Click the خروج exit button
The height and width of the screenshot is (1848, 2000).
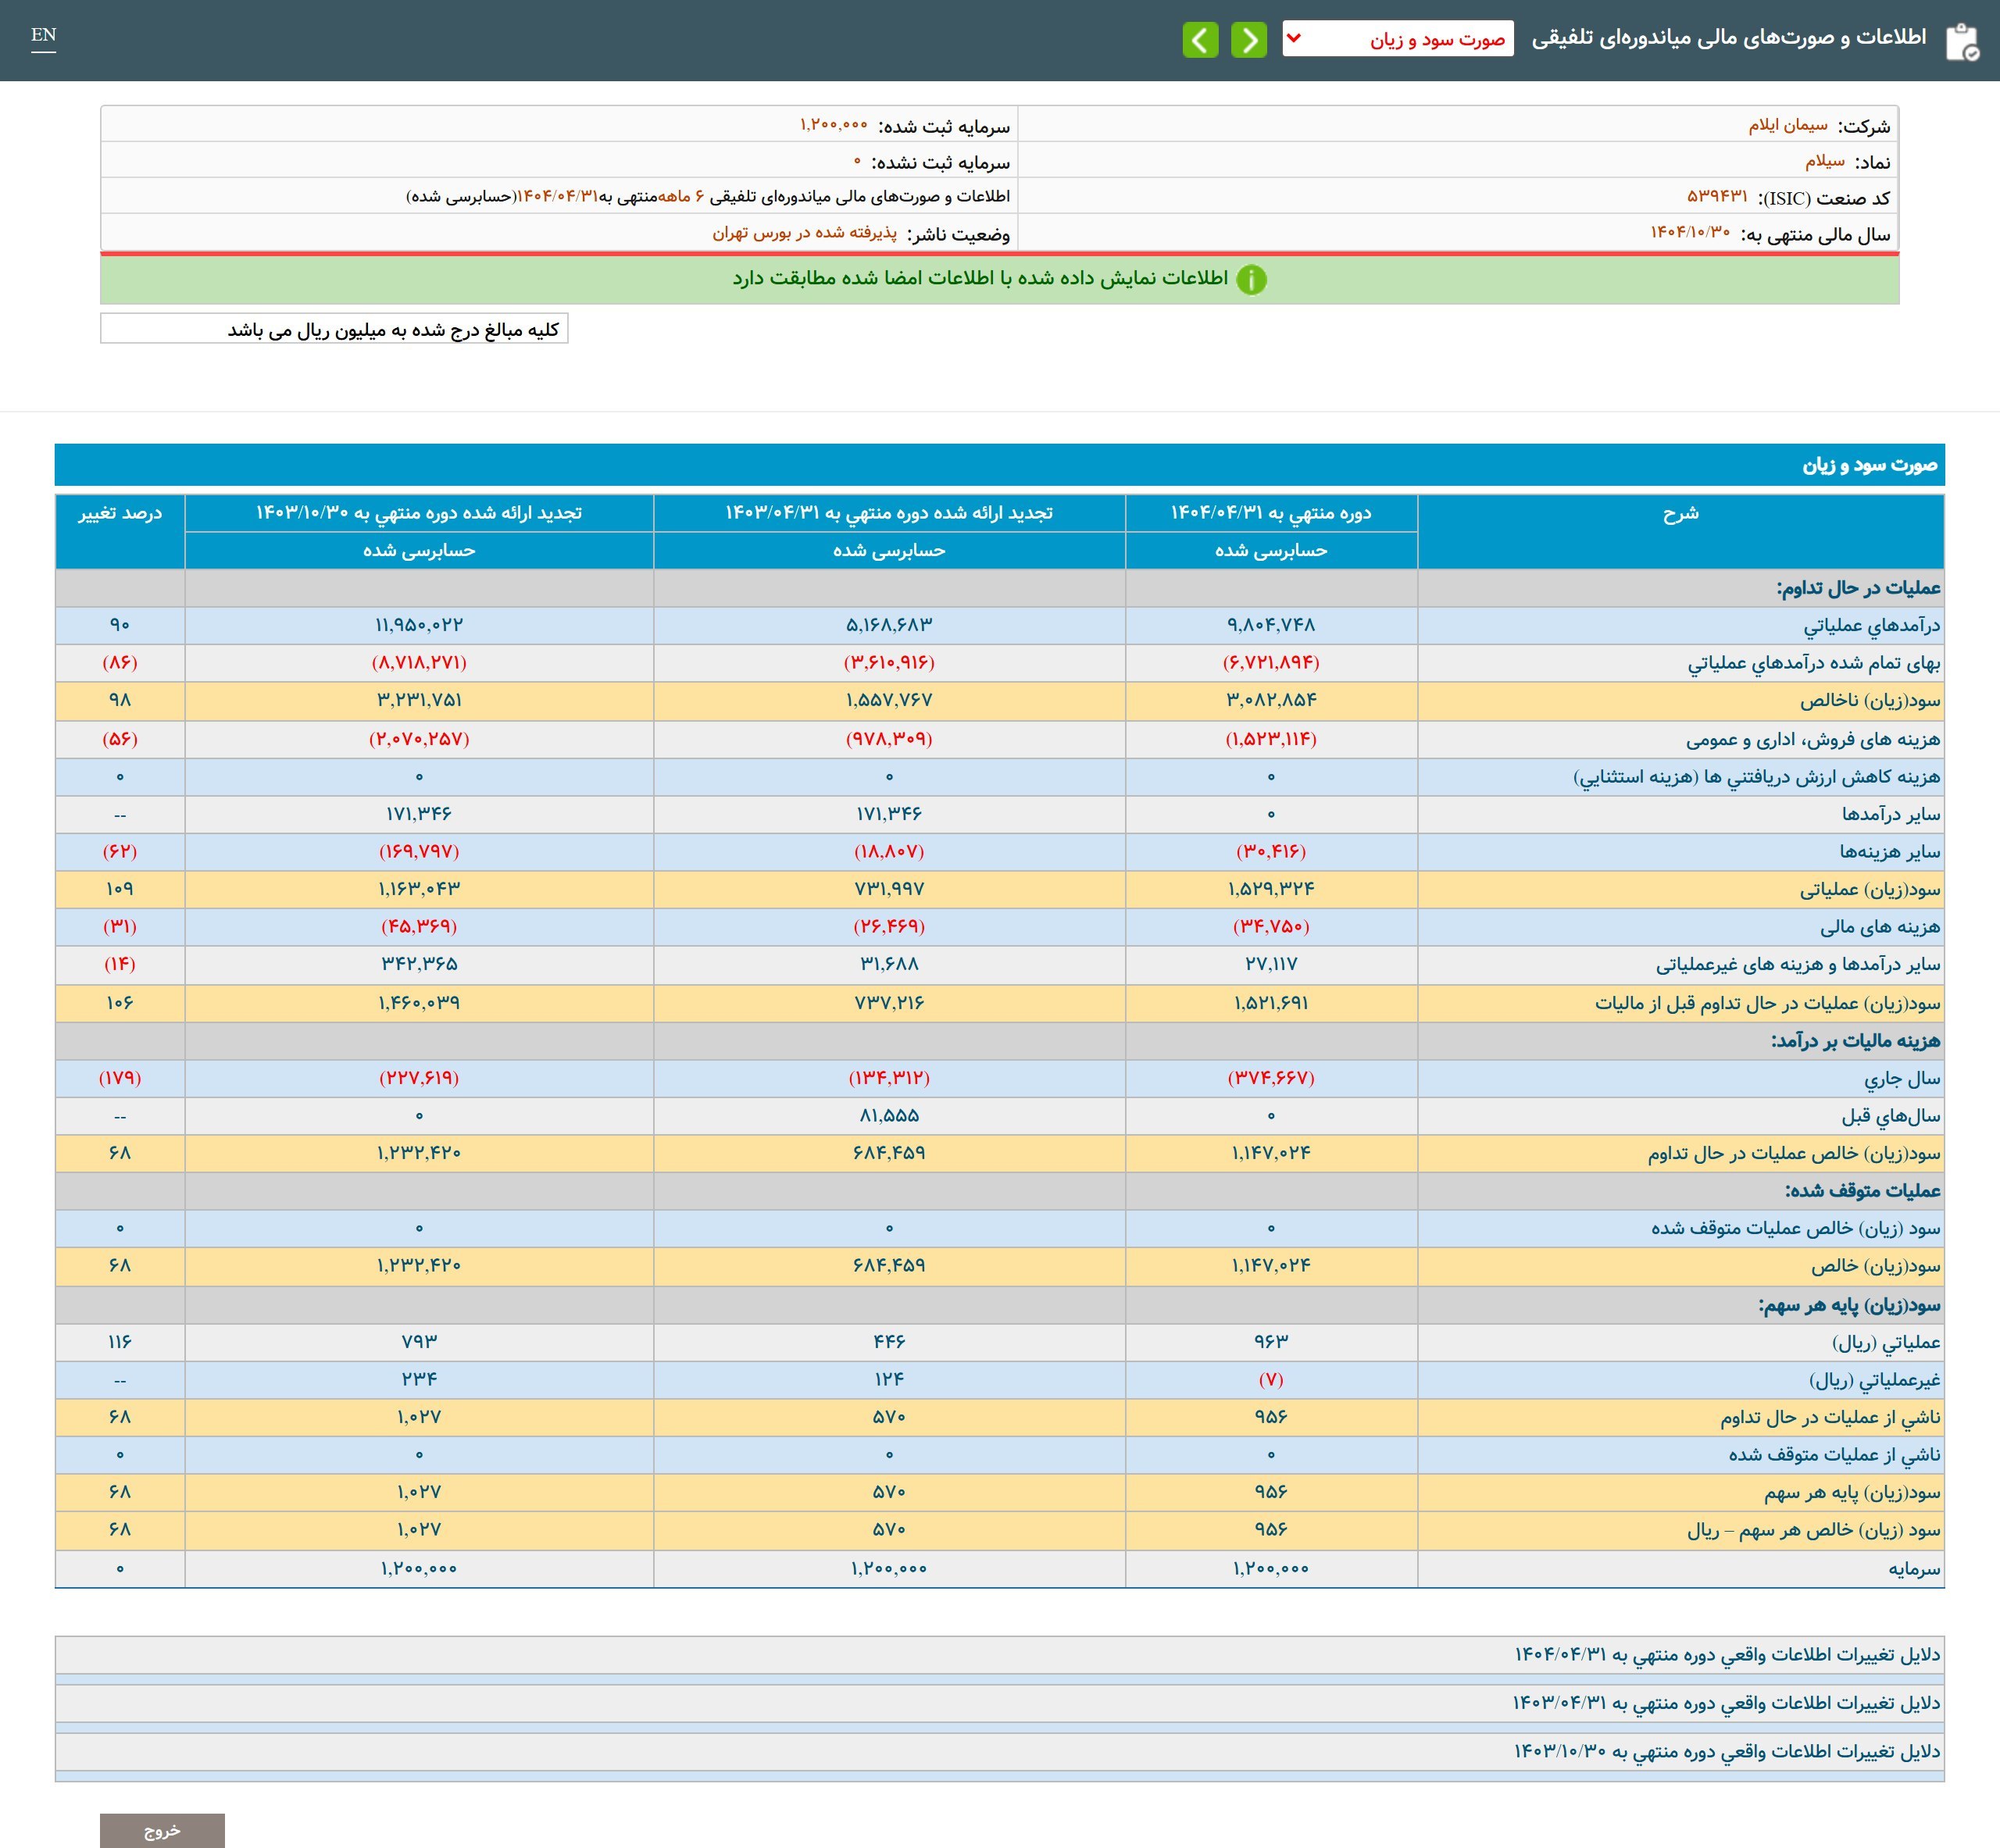click(162, 1829)
